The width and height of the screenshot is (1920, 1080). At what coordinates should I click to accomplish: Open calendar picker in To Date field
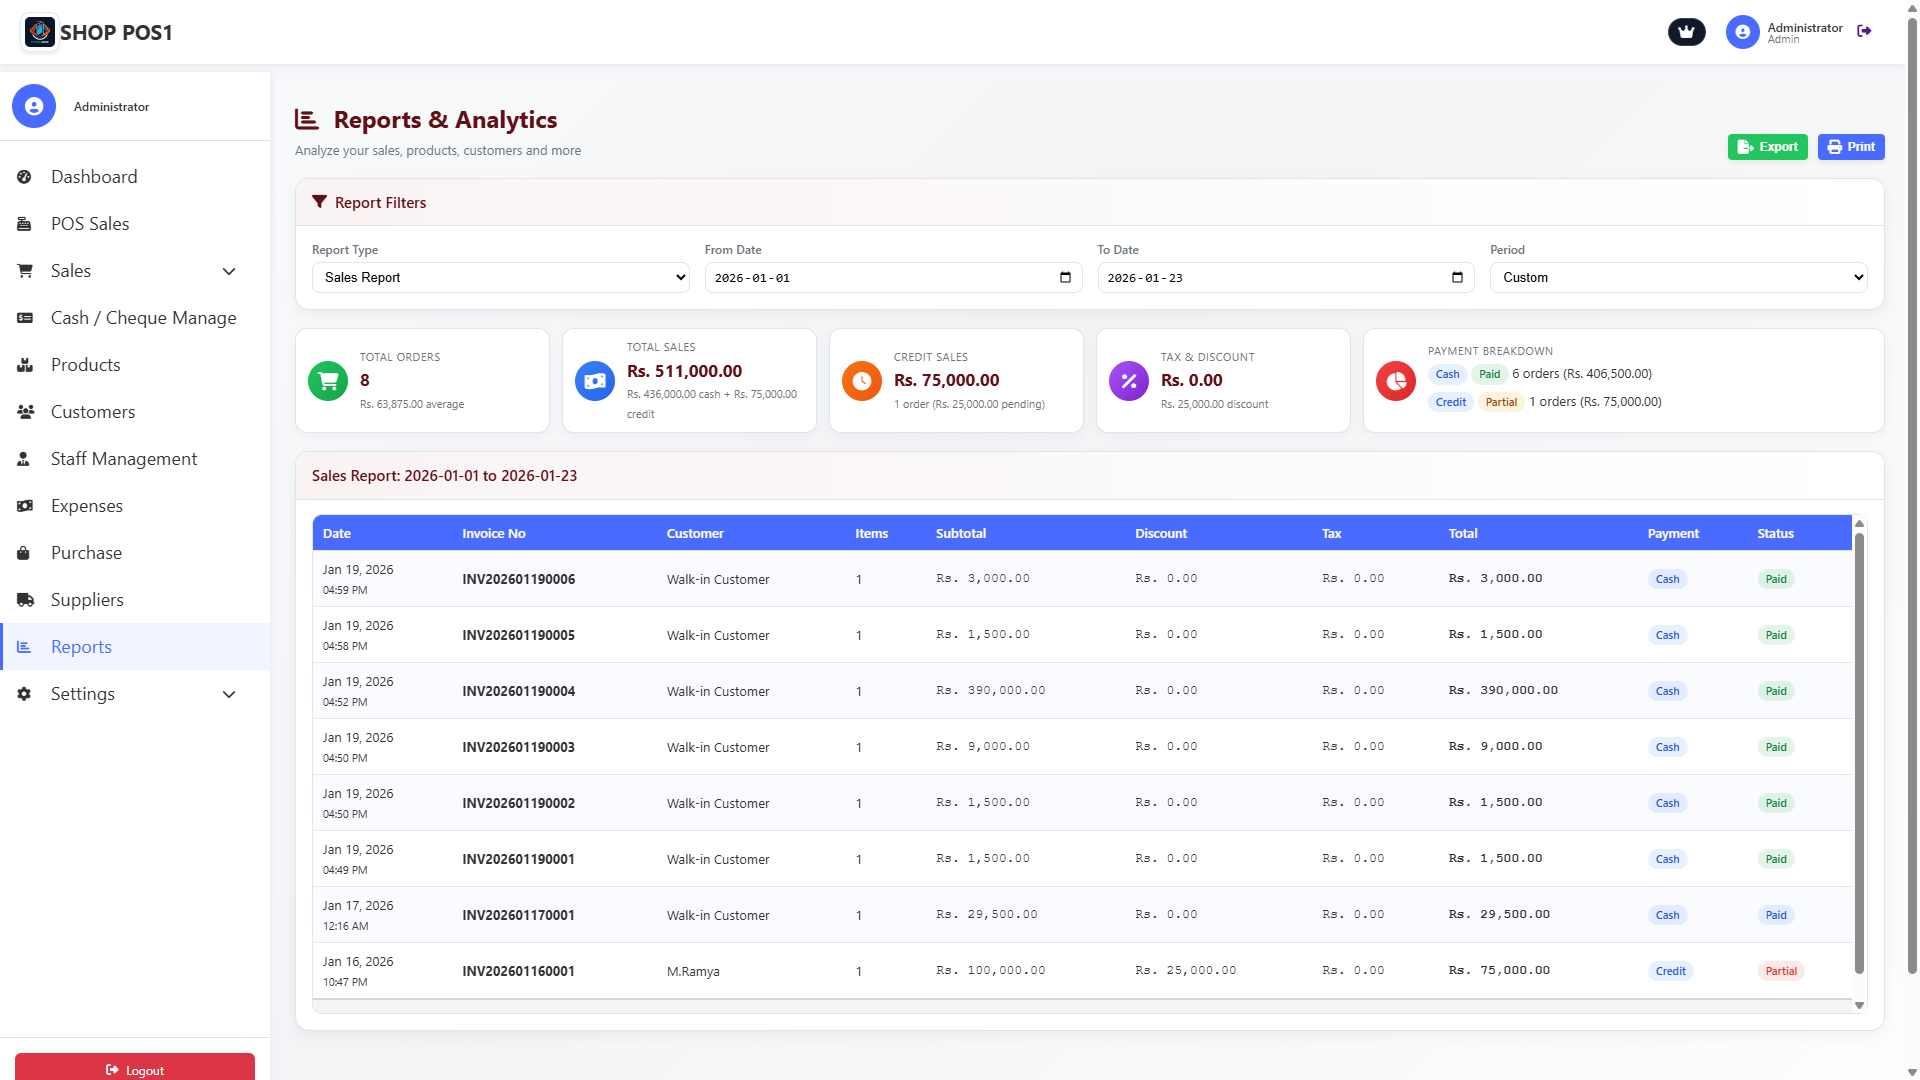click(1457, 277)
